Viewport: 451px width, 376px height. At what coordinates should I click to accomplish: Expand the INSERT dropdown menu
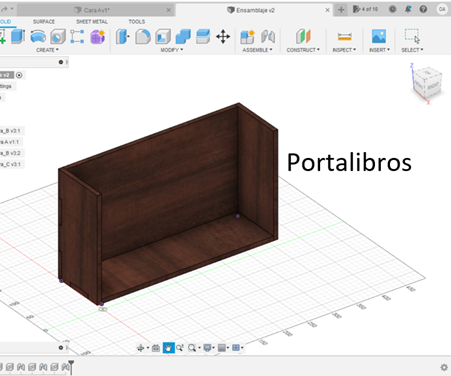pyautogui.click(x=379, y=50)
